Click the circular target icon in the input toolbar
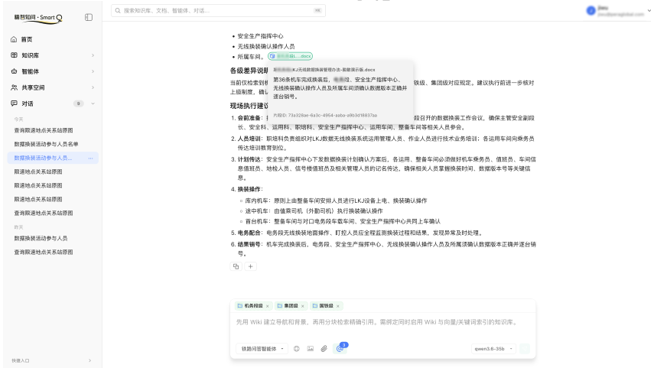Screen dimensions: 651x372 point(296,349)
